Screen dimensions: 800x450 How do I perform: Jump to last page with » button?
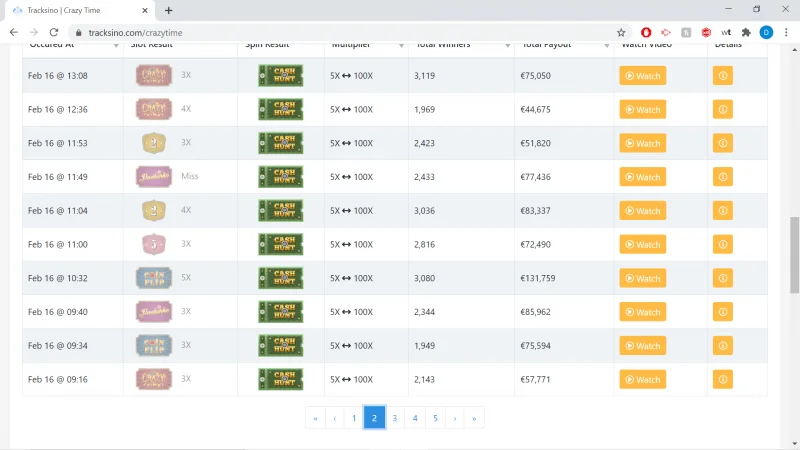[474, 418]
